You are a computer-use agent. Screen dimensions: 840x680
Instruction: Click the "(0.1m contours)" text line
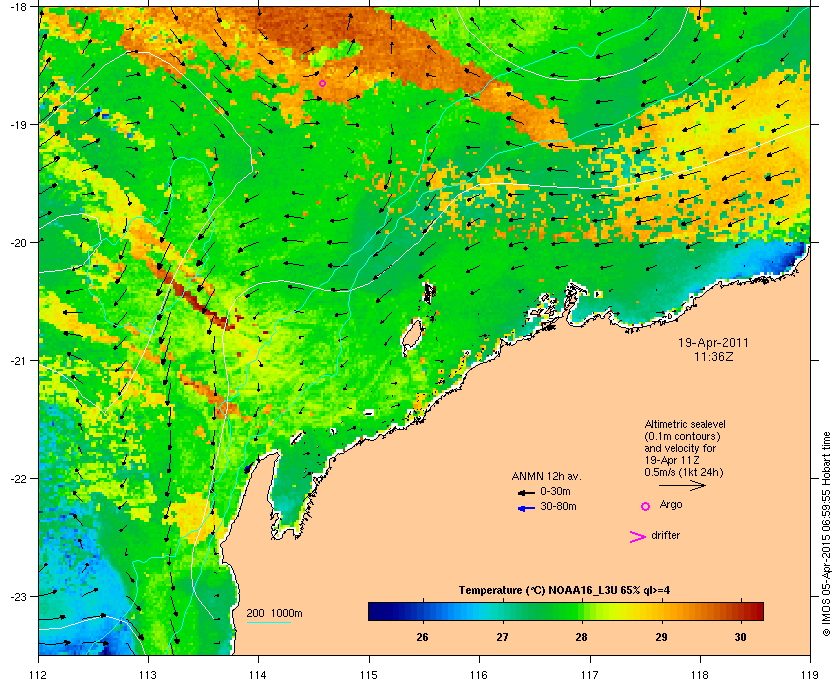click(x=682, y=436)
